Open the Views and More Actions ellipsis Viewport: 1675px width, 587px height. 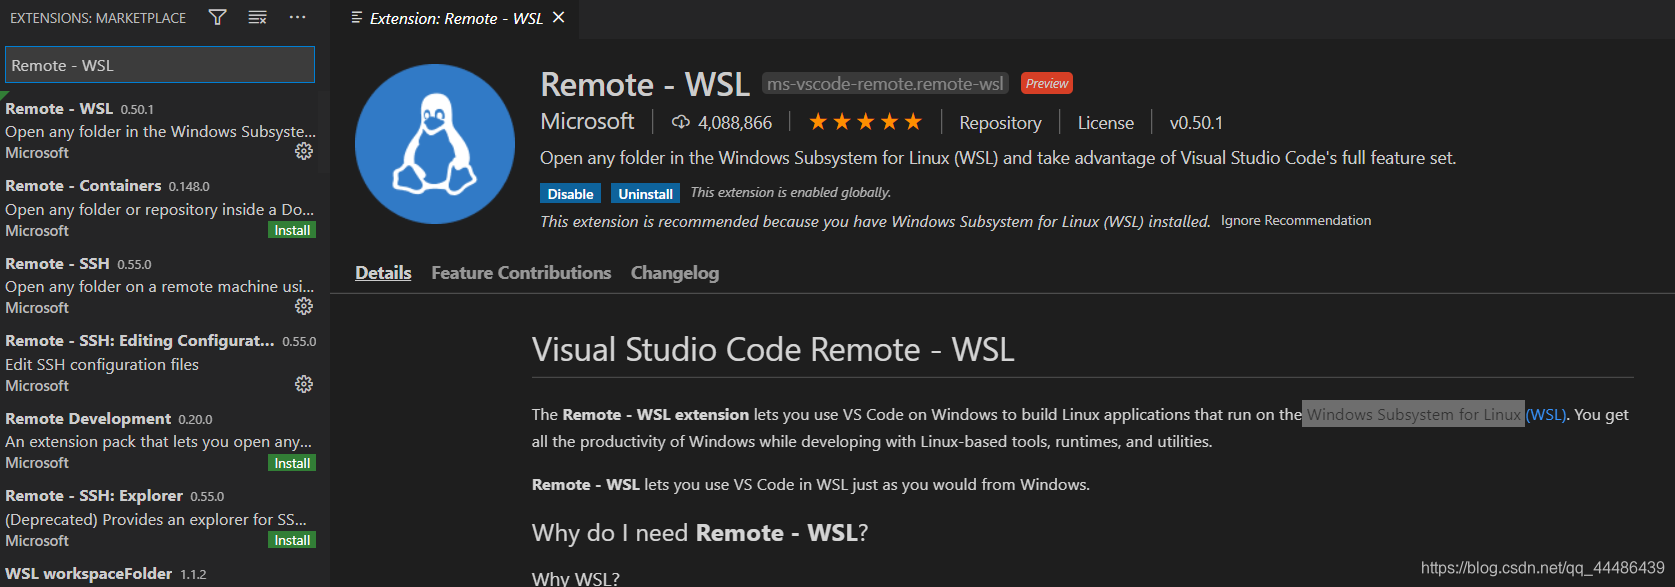(x=297, y=17)
